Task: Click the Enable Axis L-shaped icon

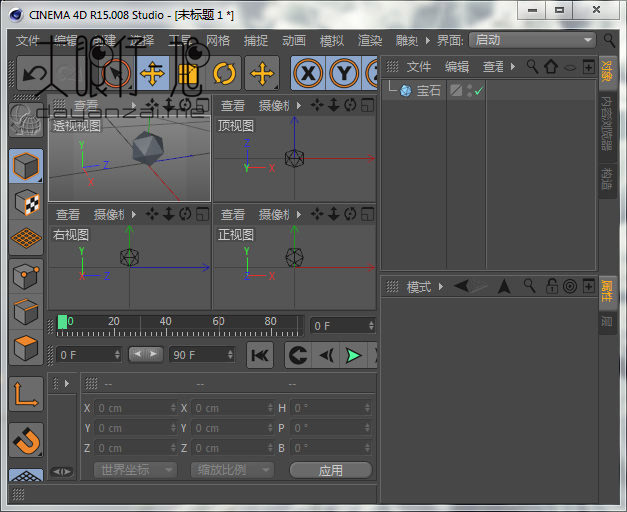Action: pyautogui.click(x=26, y=394)
